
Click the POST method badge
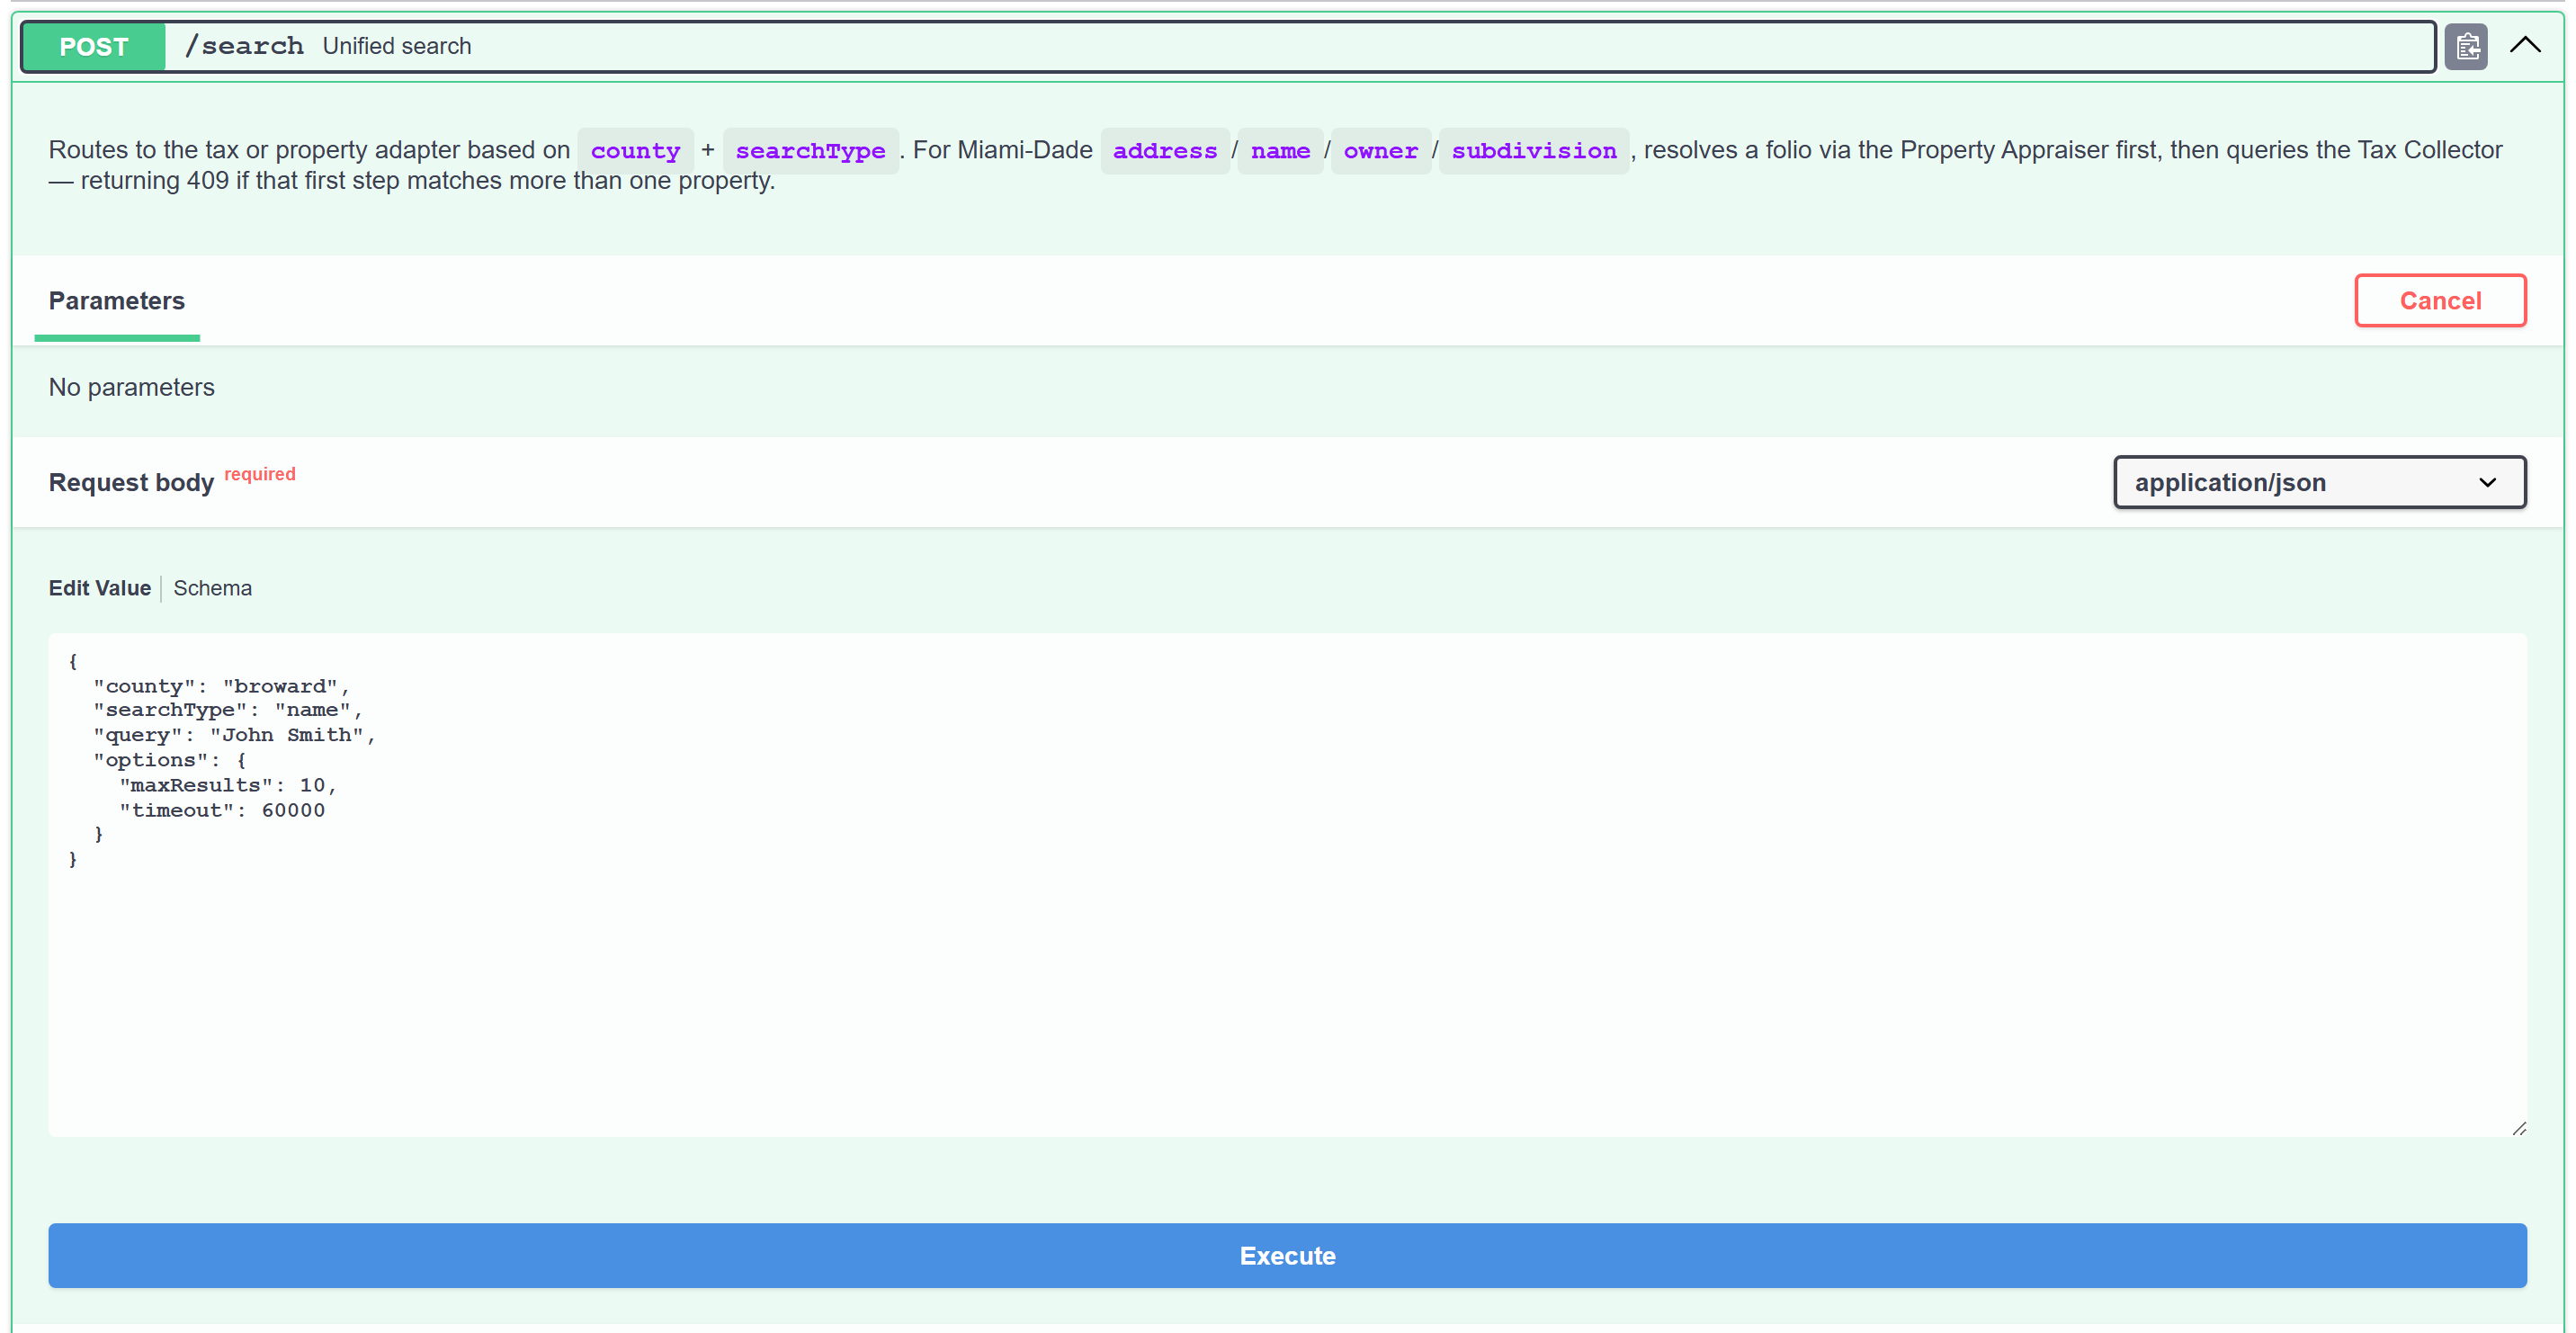point(94,46)
